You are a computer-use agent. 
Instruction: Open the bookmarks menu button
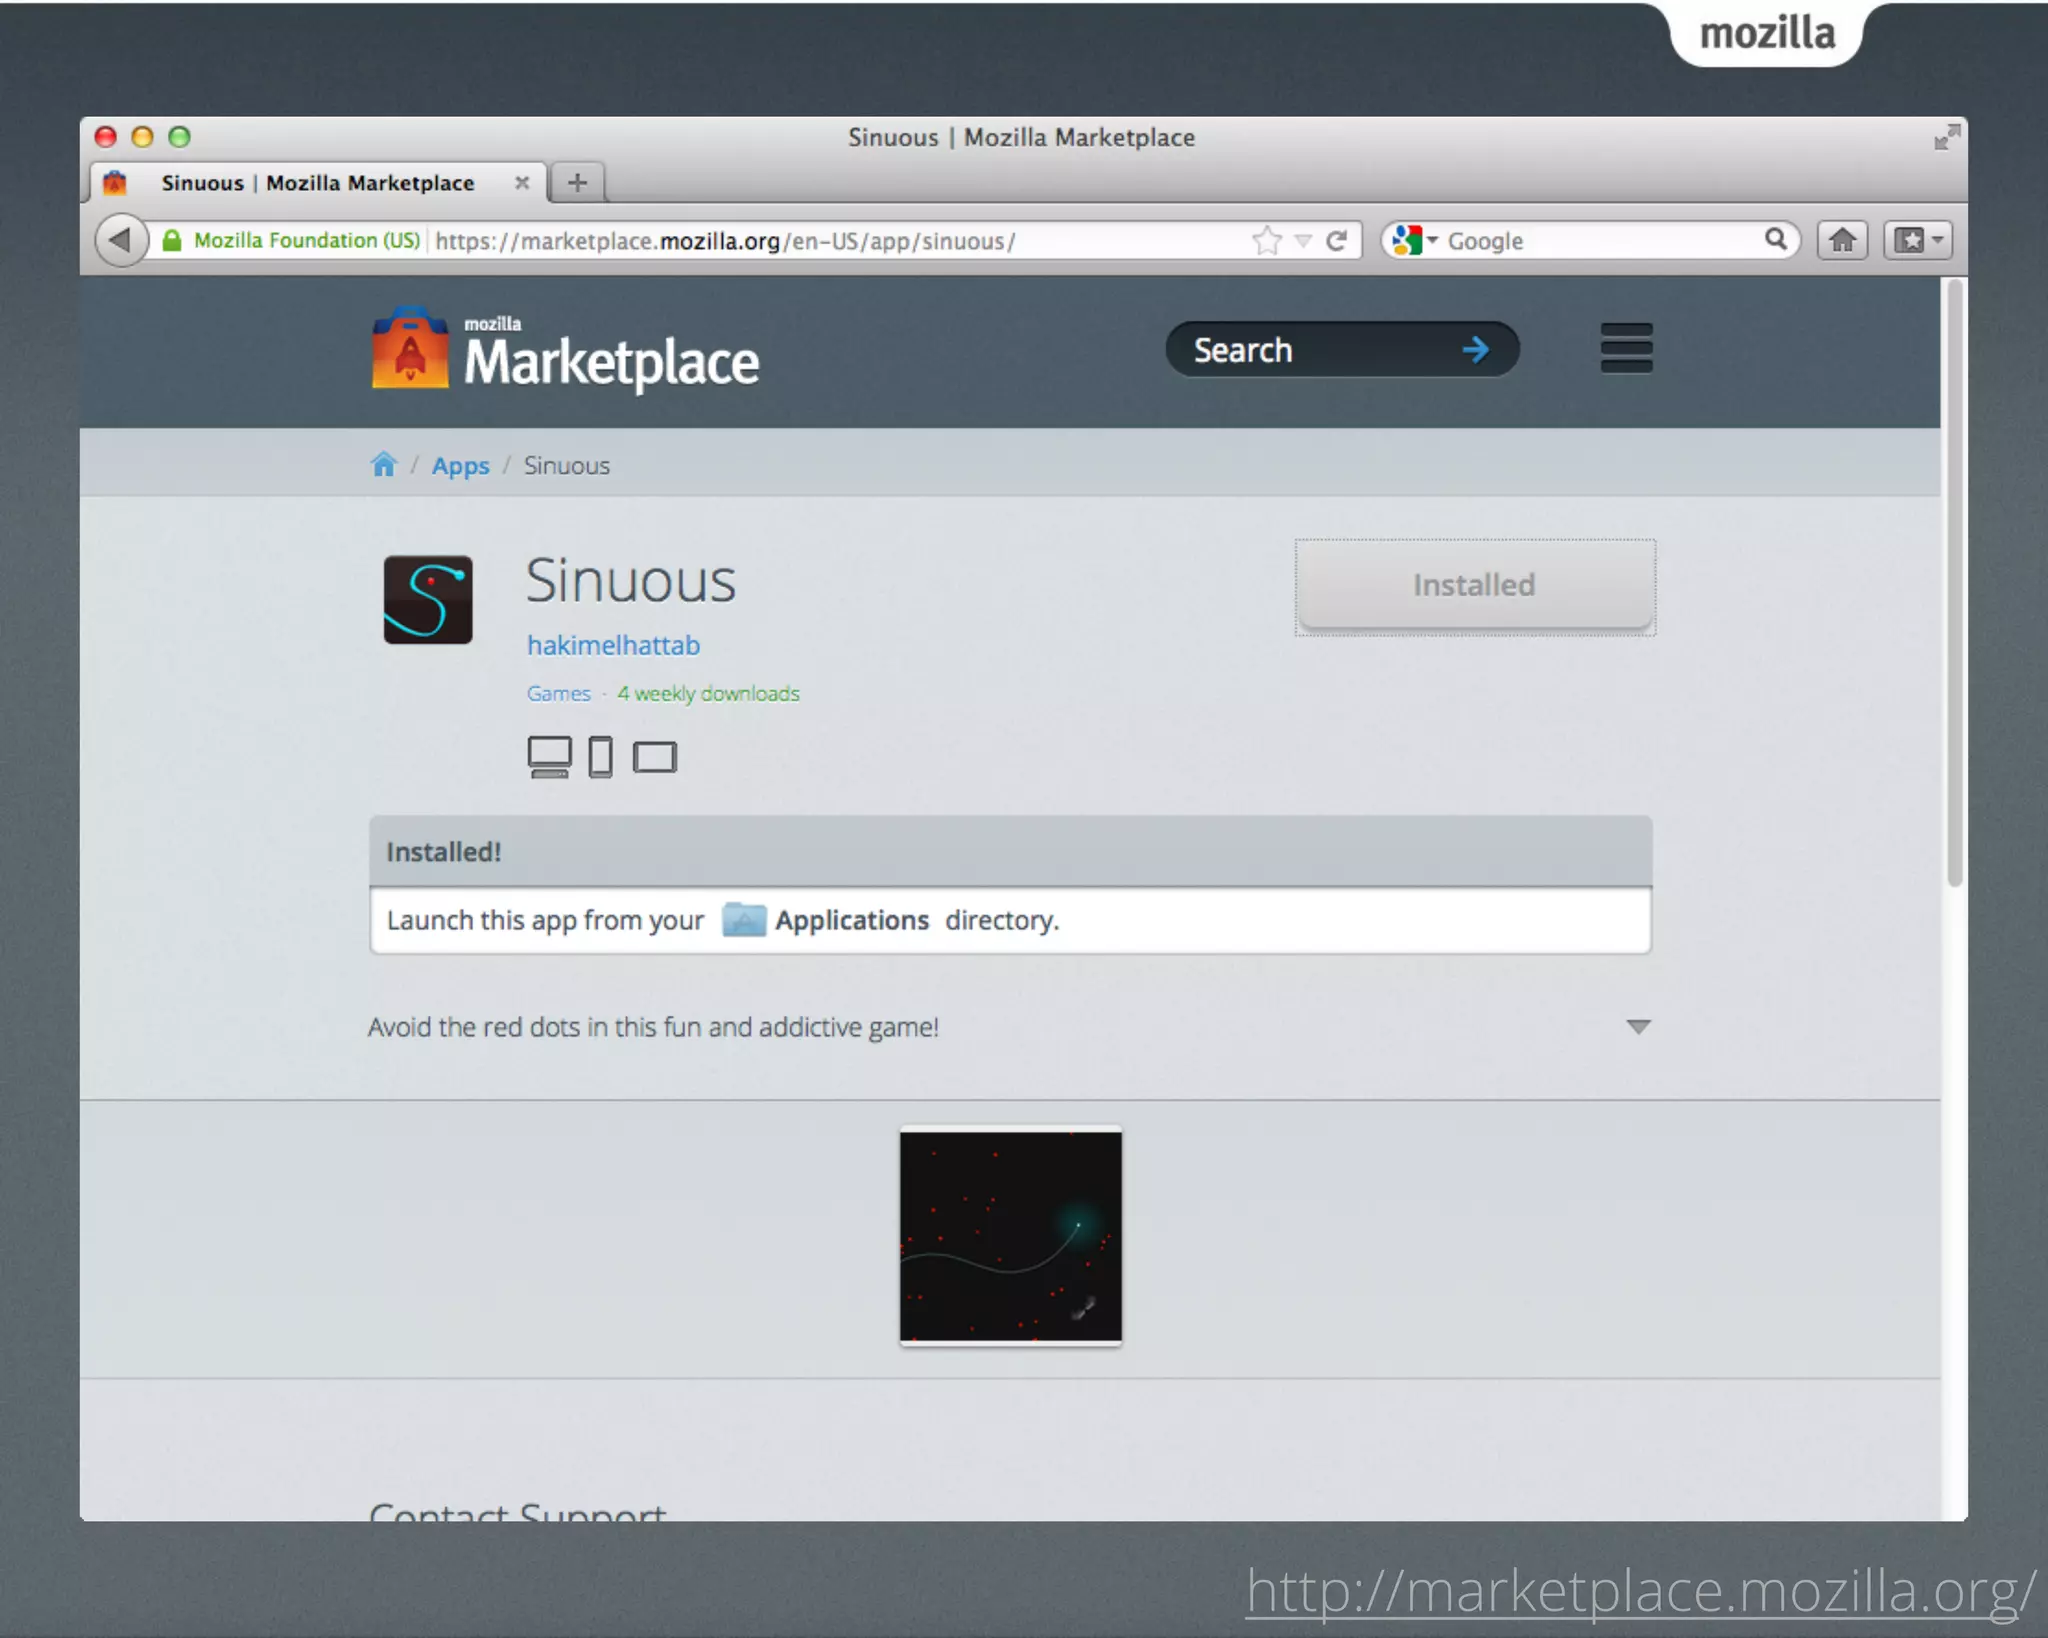(1918, 240)
